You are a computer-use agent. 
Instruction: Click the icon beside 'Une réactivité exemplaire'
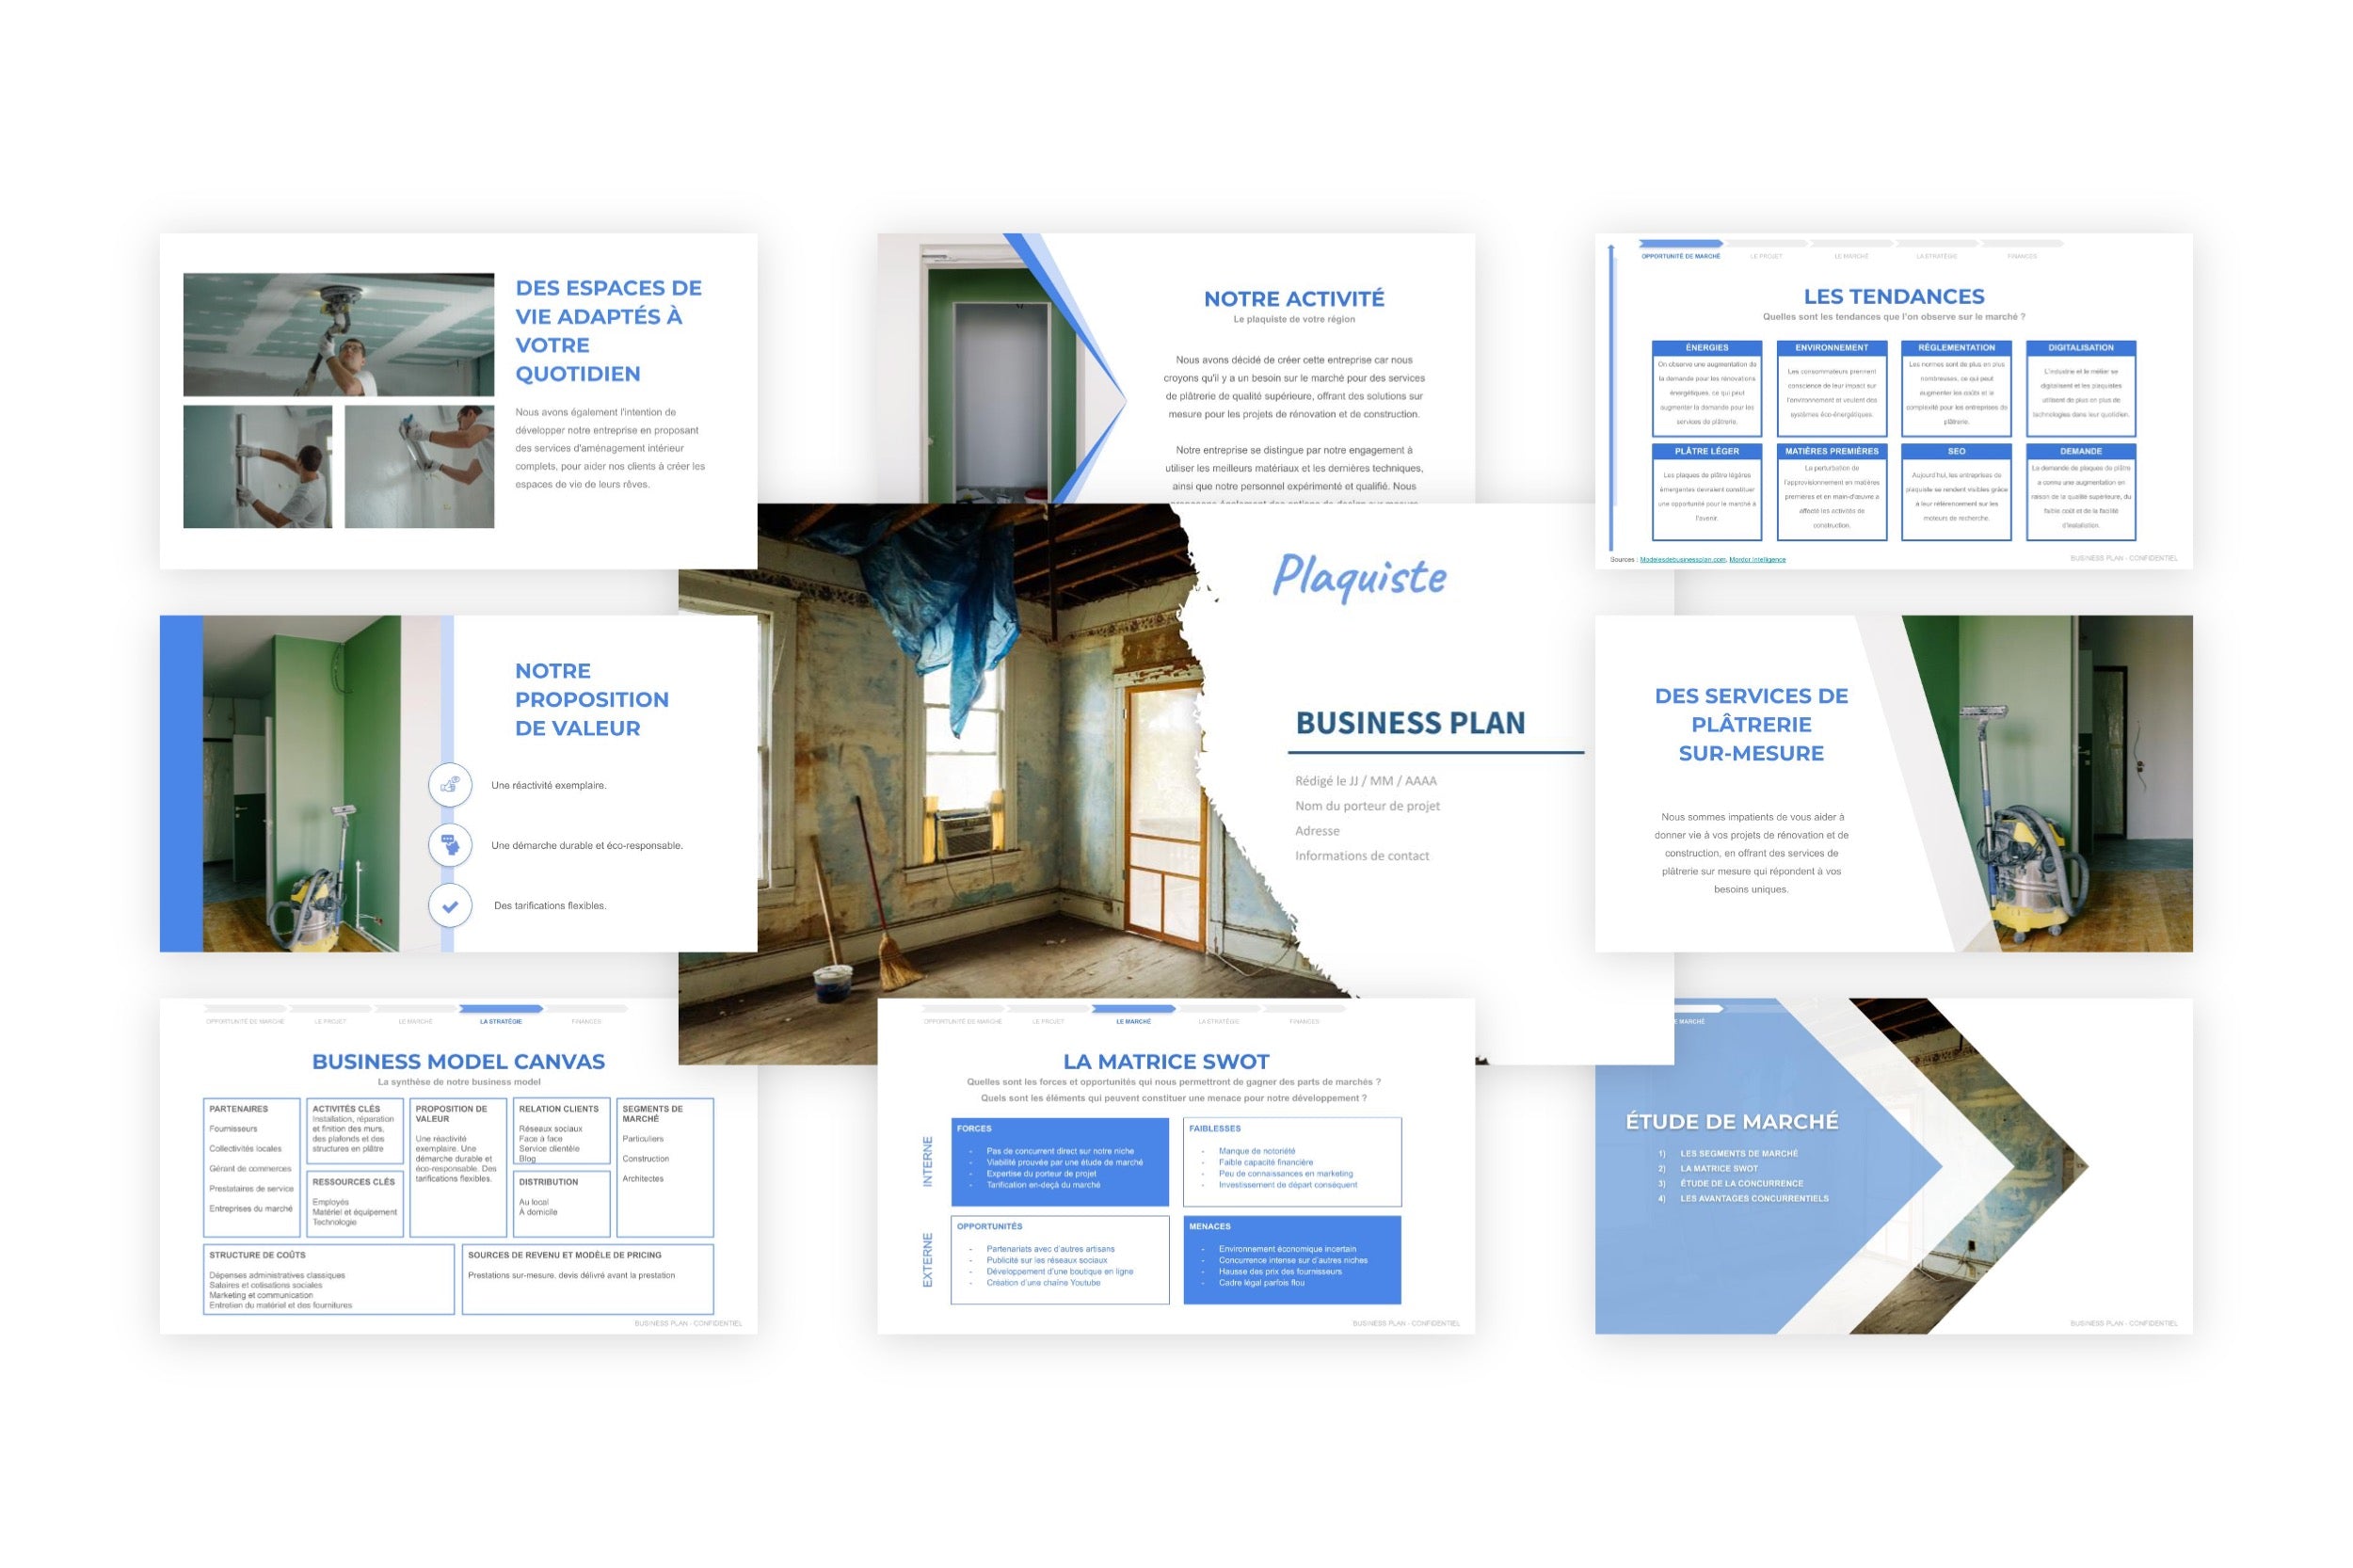(450, 785)
